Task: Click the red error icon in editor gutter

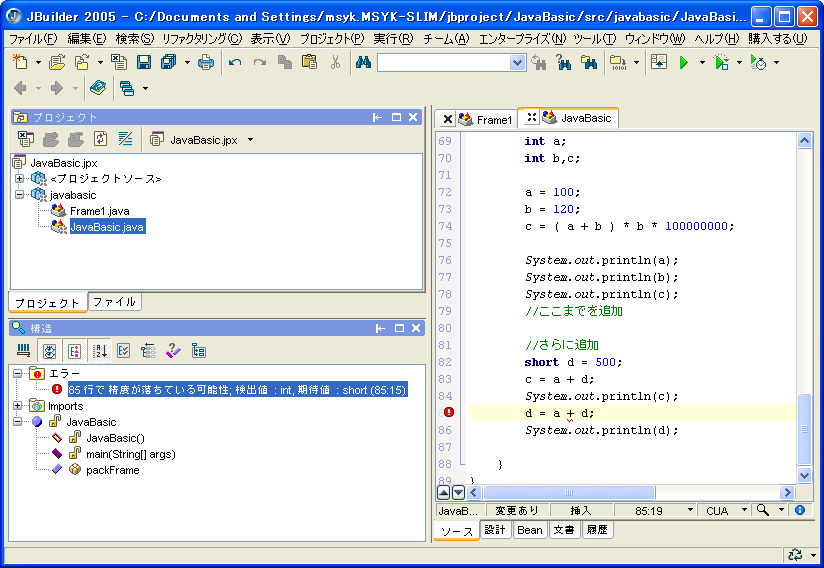Action: click(x=449, y=412)
